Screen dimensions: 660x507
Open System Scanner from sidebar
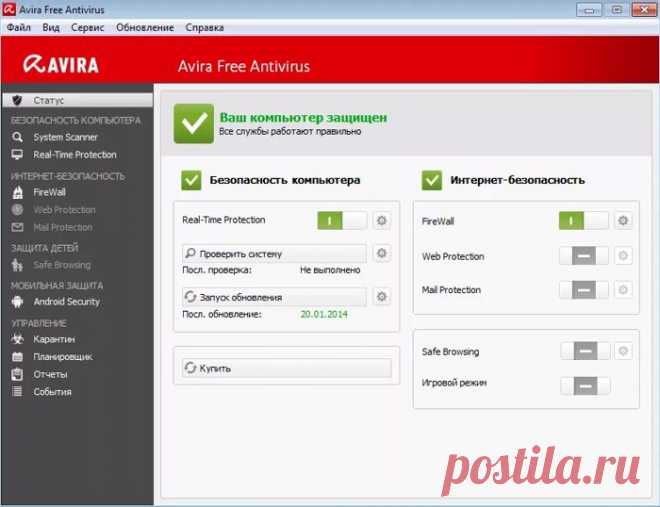pyautogui.click(x=65, y=137)
